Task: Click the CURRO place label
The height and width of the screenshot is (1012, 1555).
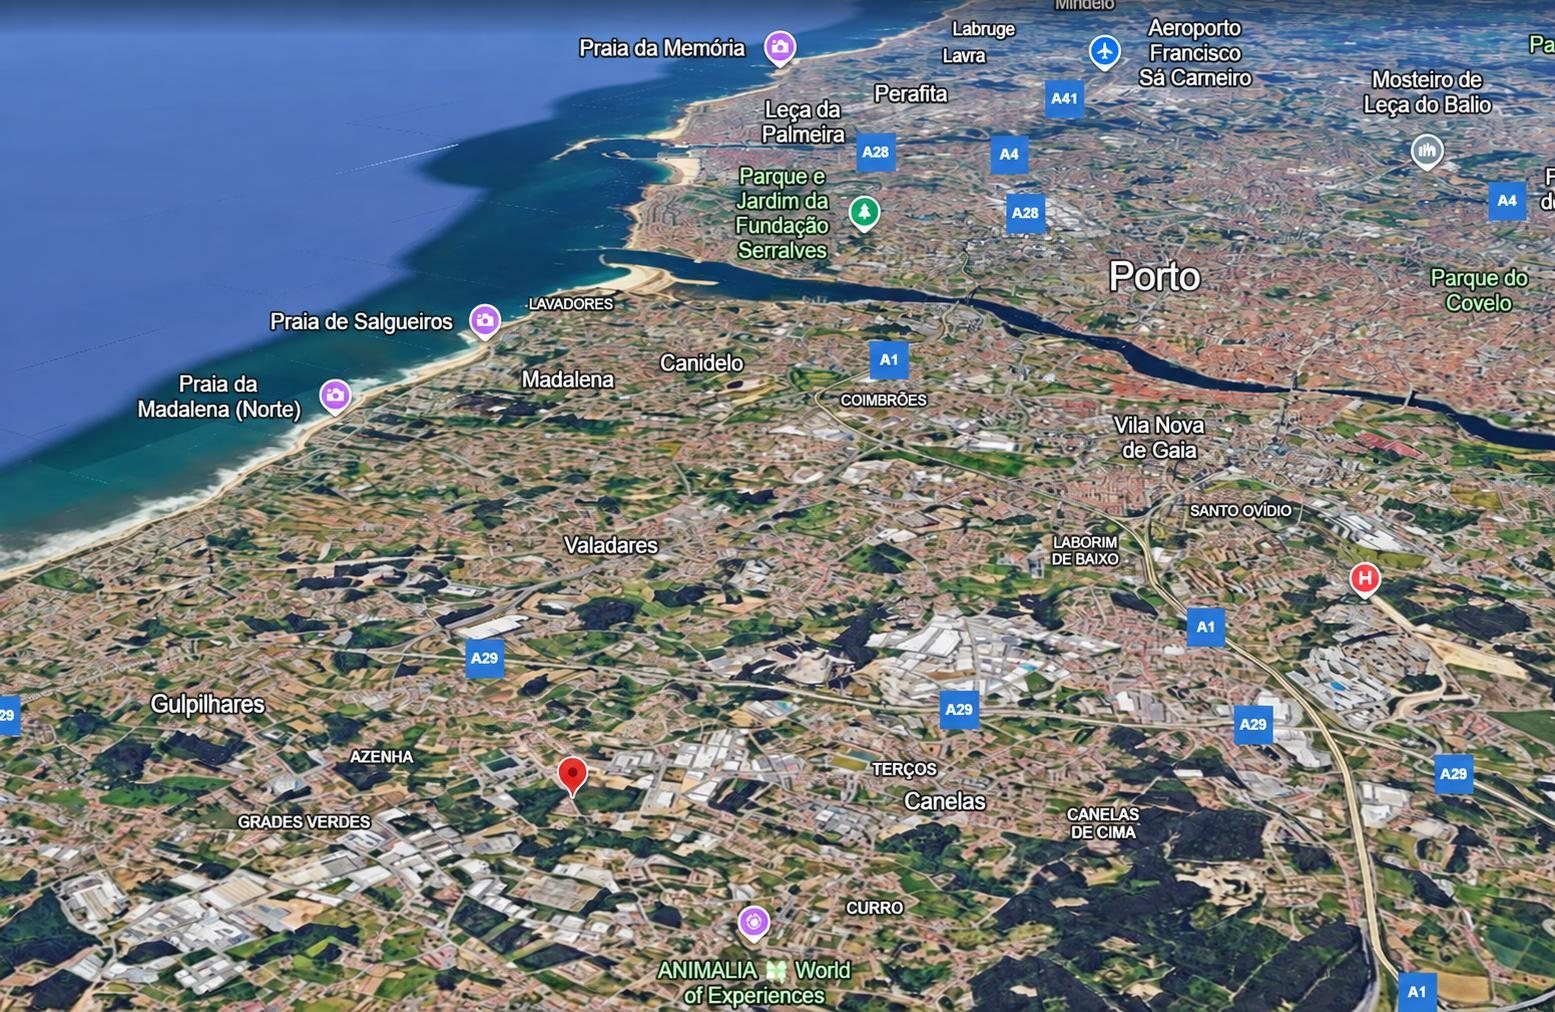Action: 874,907
